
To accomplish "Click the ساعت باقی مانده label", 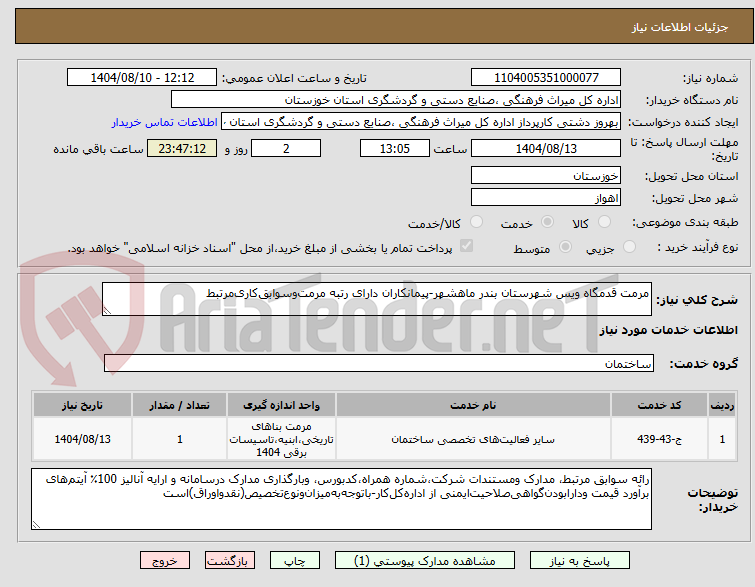I will point(98,149).
